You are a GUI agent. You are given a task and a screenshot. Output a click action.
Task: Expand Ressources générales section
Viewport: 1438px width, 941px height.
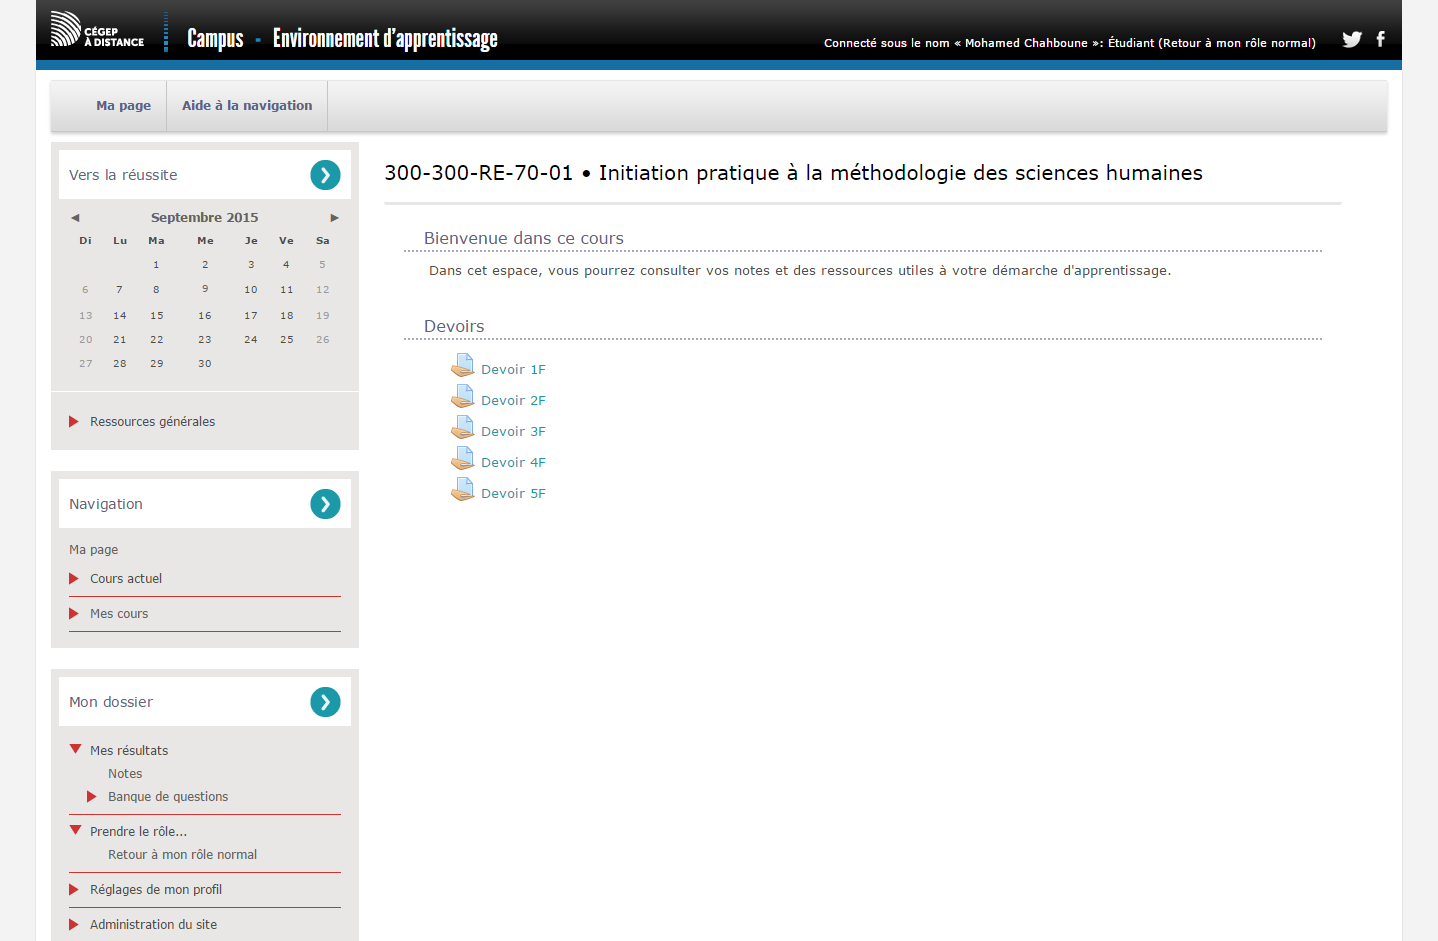pyautogui.click(x=74, y=422)
